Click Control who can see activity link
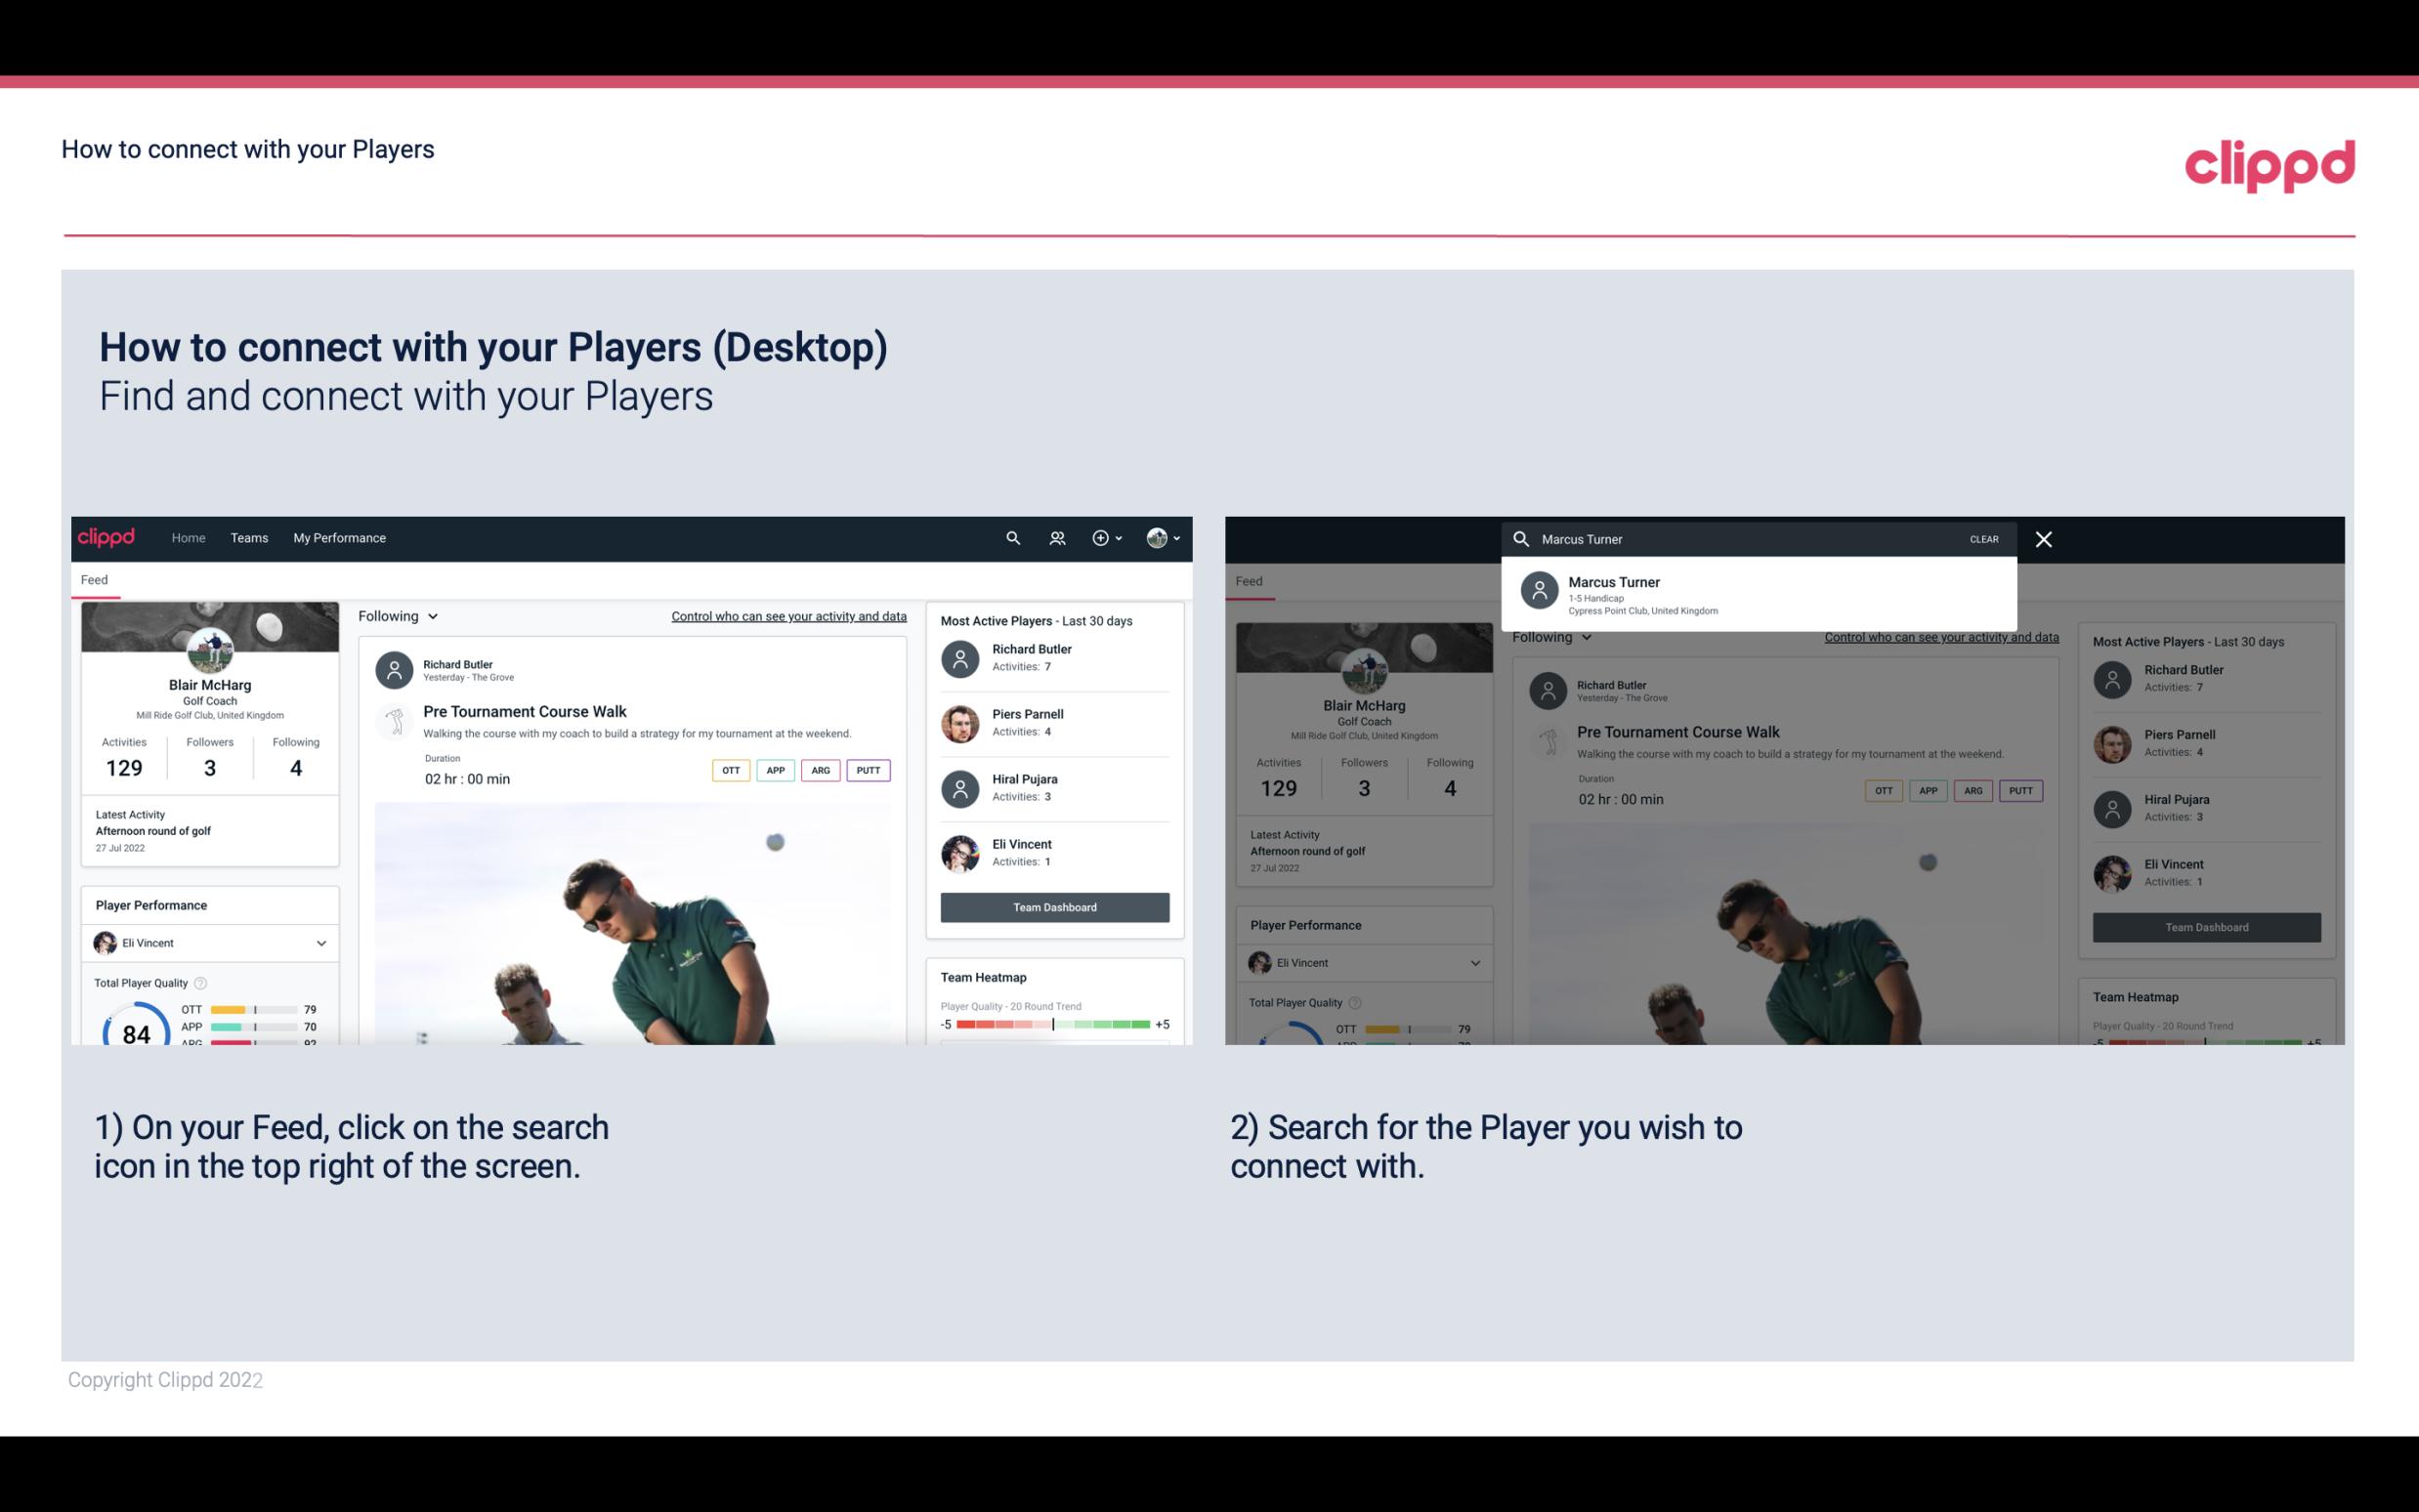 tap(787, 616)
